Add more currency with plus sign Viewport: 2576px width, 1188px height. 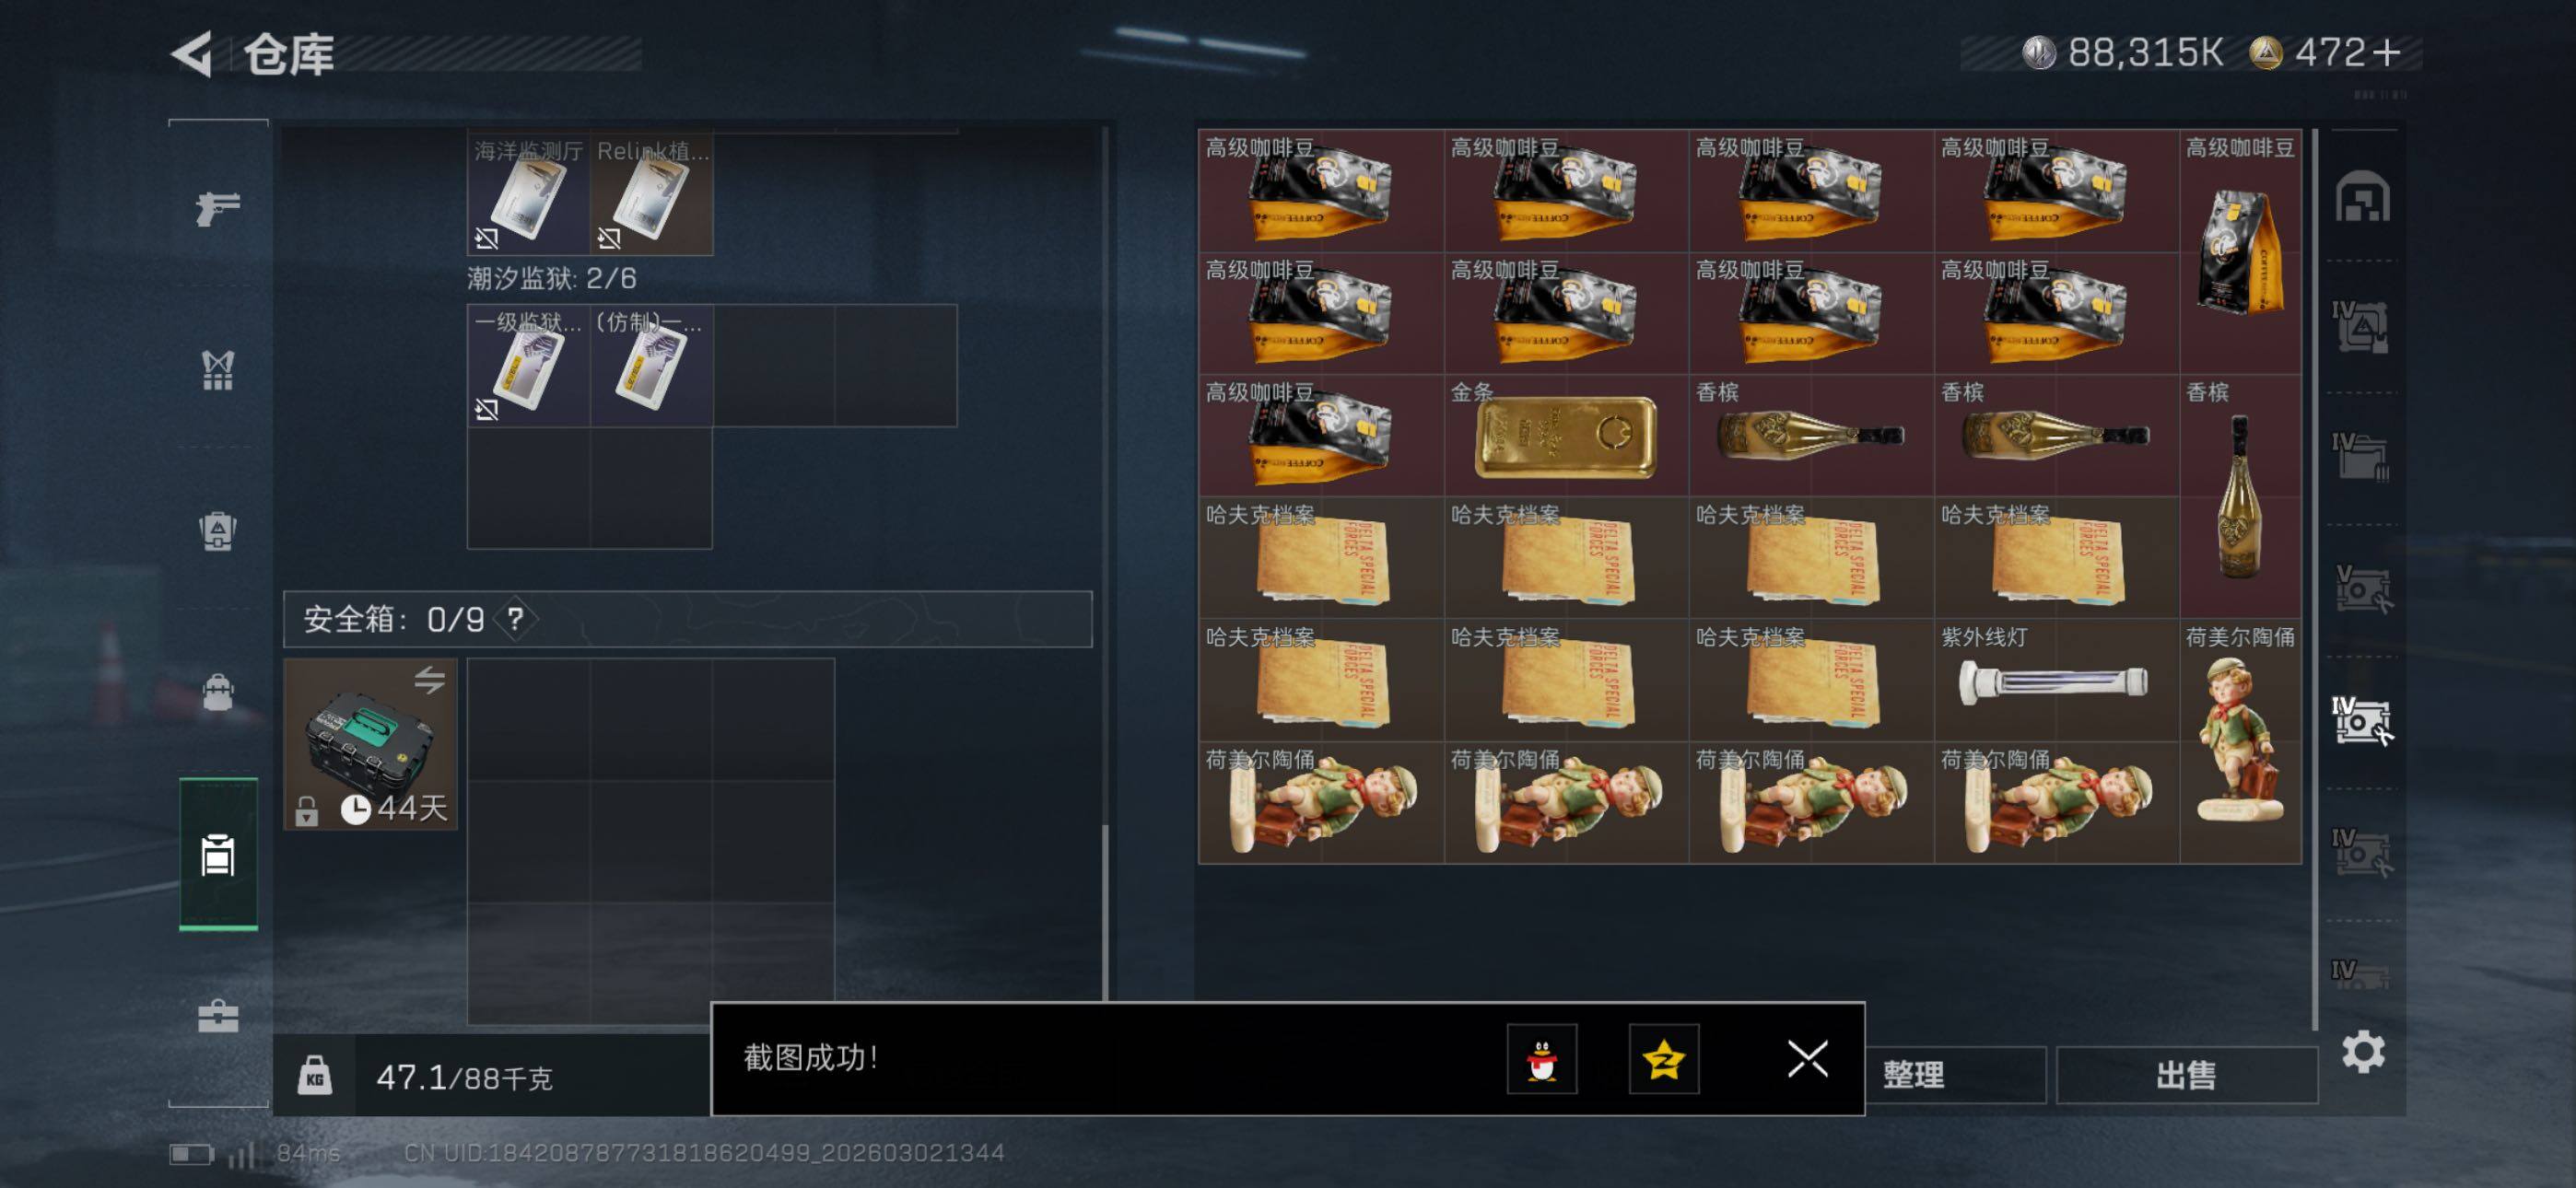2386,52
